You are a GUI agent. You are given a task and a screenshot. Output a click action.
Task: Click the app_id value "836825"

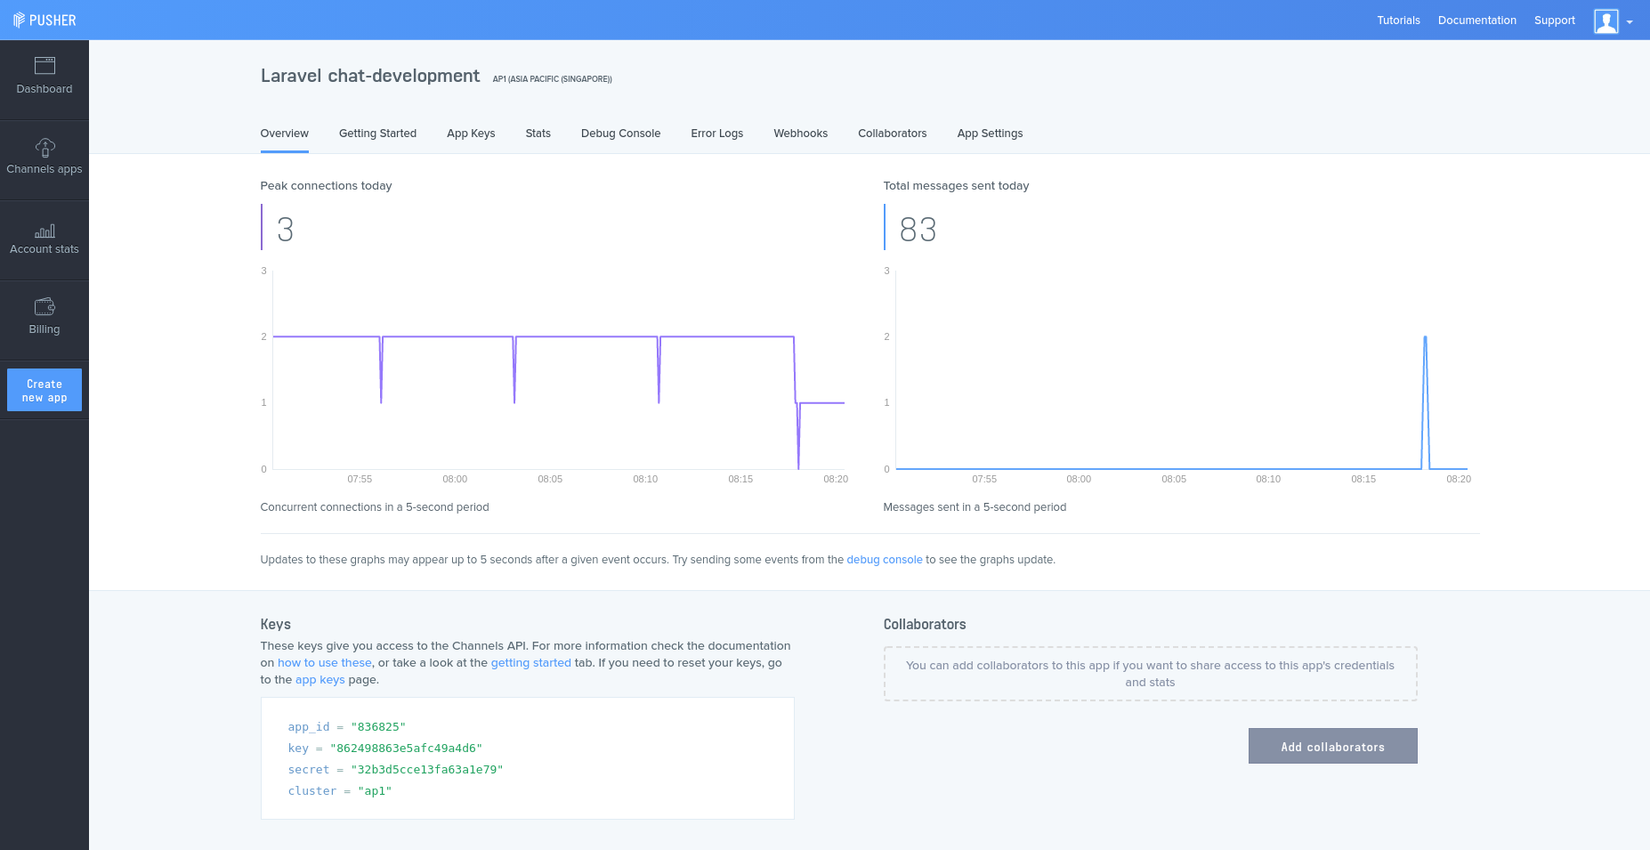coord(378,727)
